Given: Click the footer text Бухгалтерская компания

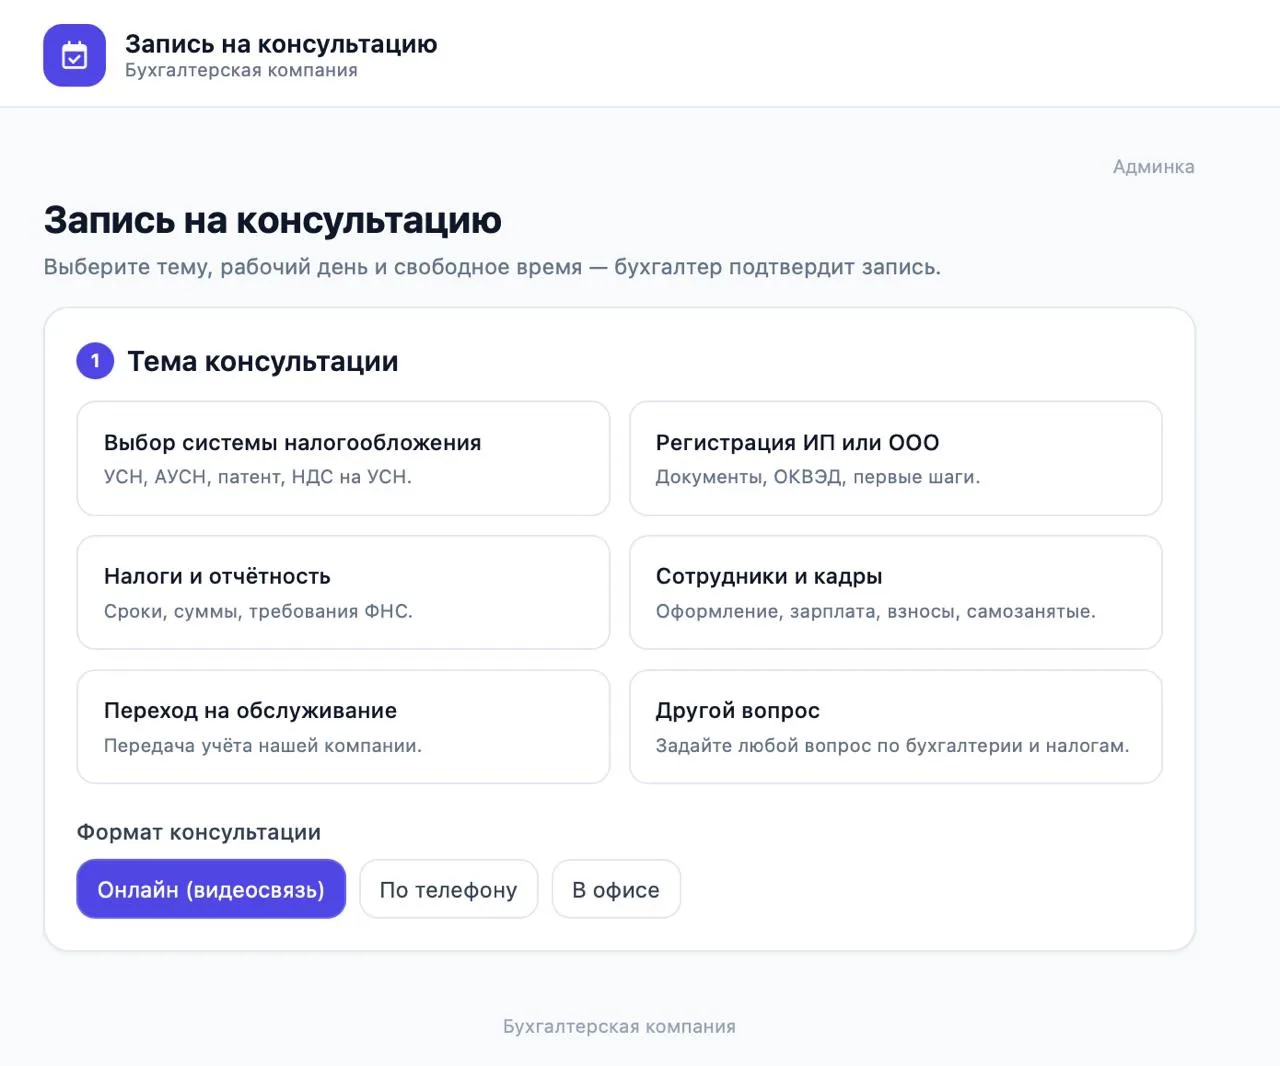Looking at the screenshot, I should coord(619,1026).
